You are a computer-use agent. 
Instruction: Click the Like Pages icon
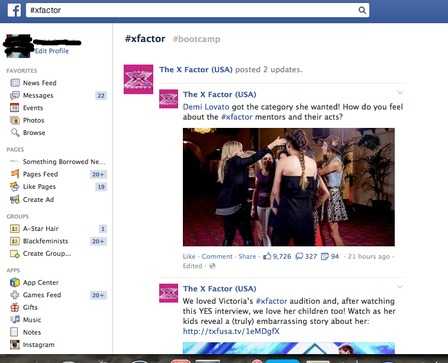tap(15, 186)
